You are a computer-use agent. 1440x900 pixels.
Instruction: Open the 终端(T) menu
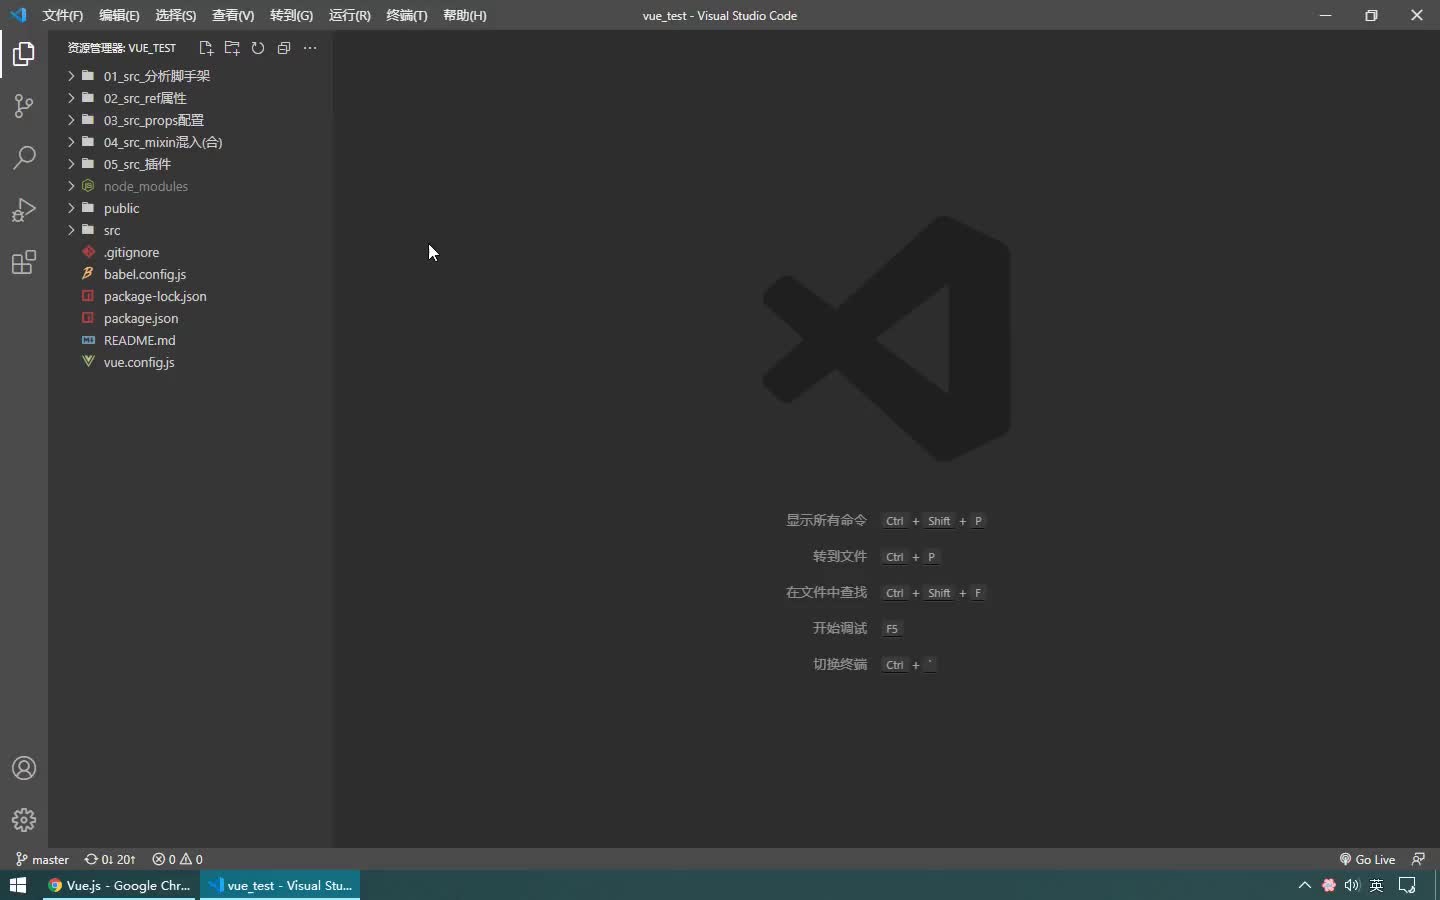pyautogui.click(x=407, y=15)
